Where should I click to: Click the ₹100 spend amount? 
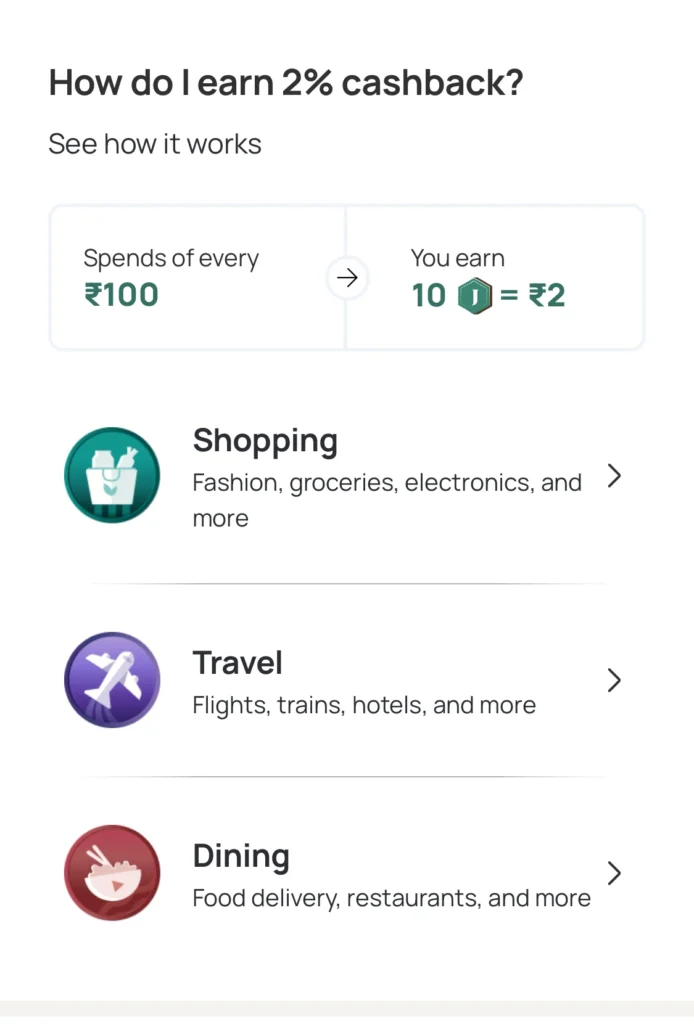[x=121, y=295]
